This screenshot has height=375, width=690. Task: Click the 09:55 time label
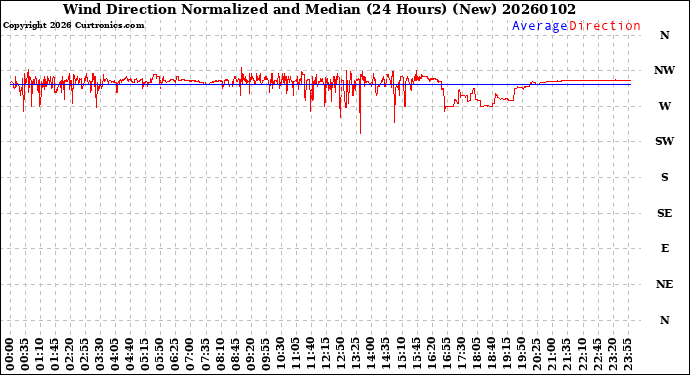click(x=265, y=354)
